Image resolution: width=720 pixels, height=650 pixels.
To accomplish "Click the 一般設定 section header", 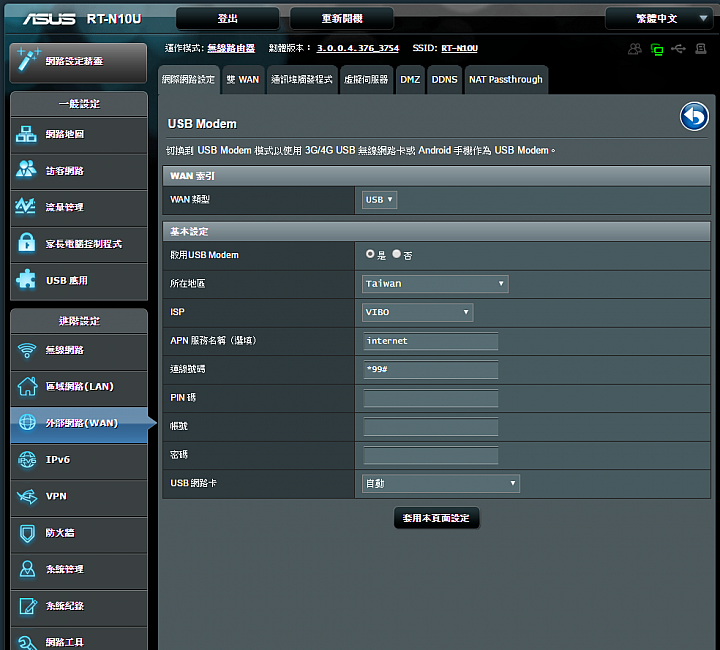I will coord(79,104).
